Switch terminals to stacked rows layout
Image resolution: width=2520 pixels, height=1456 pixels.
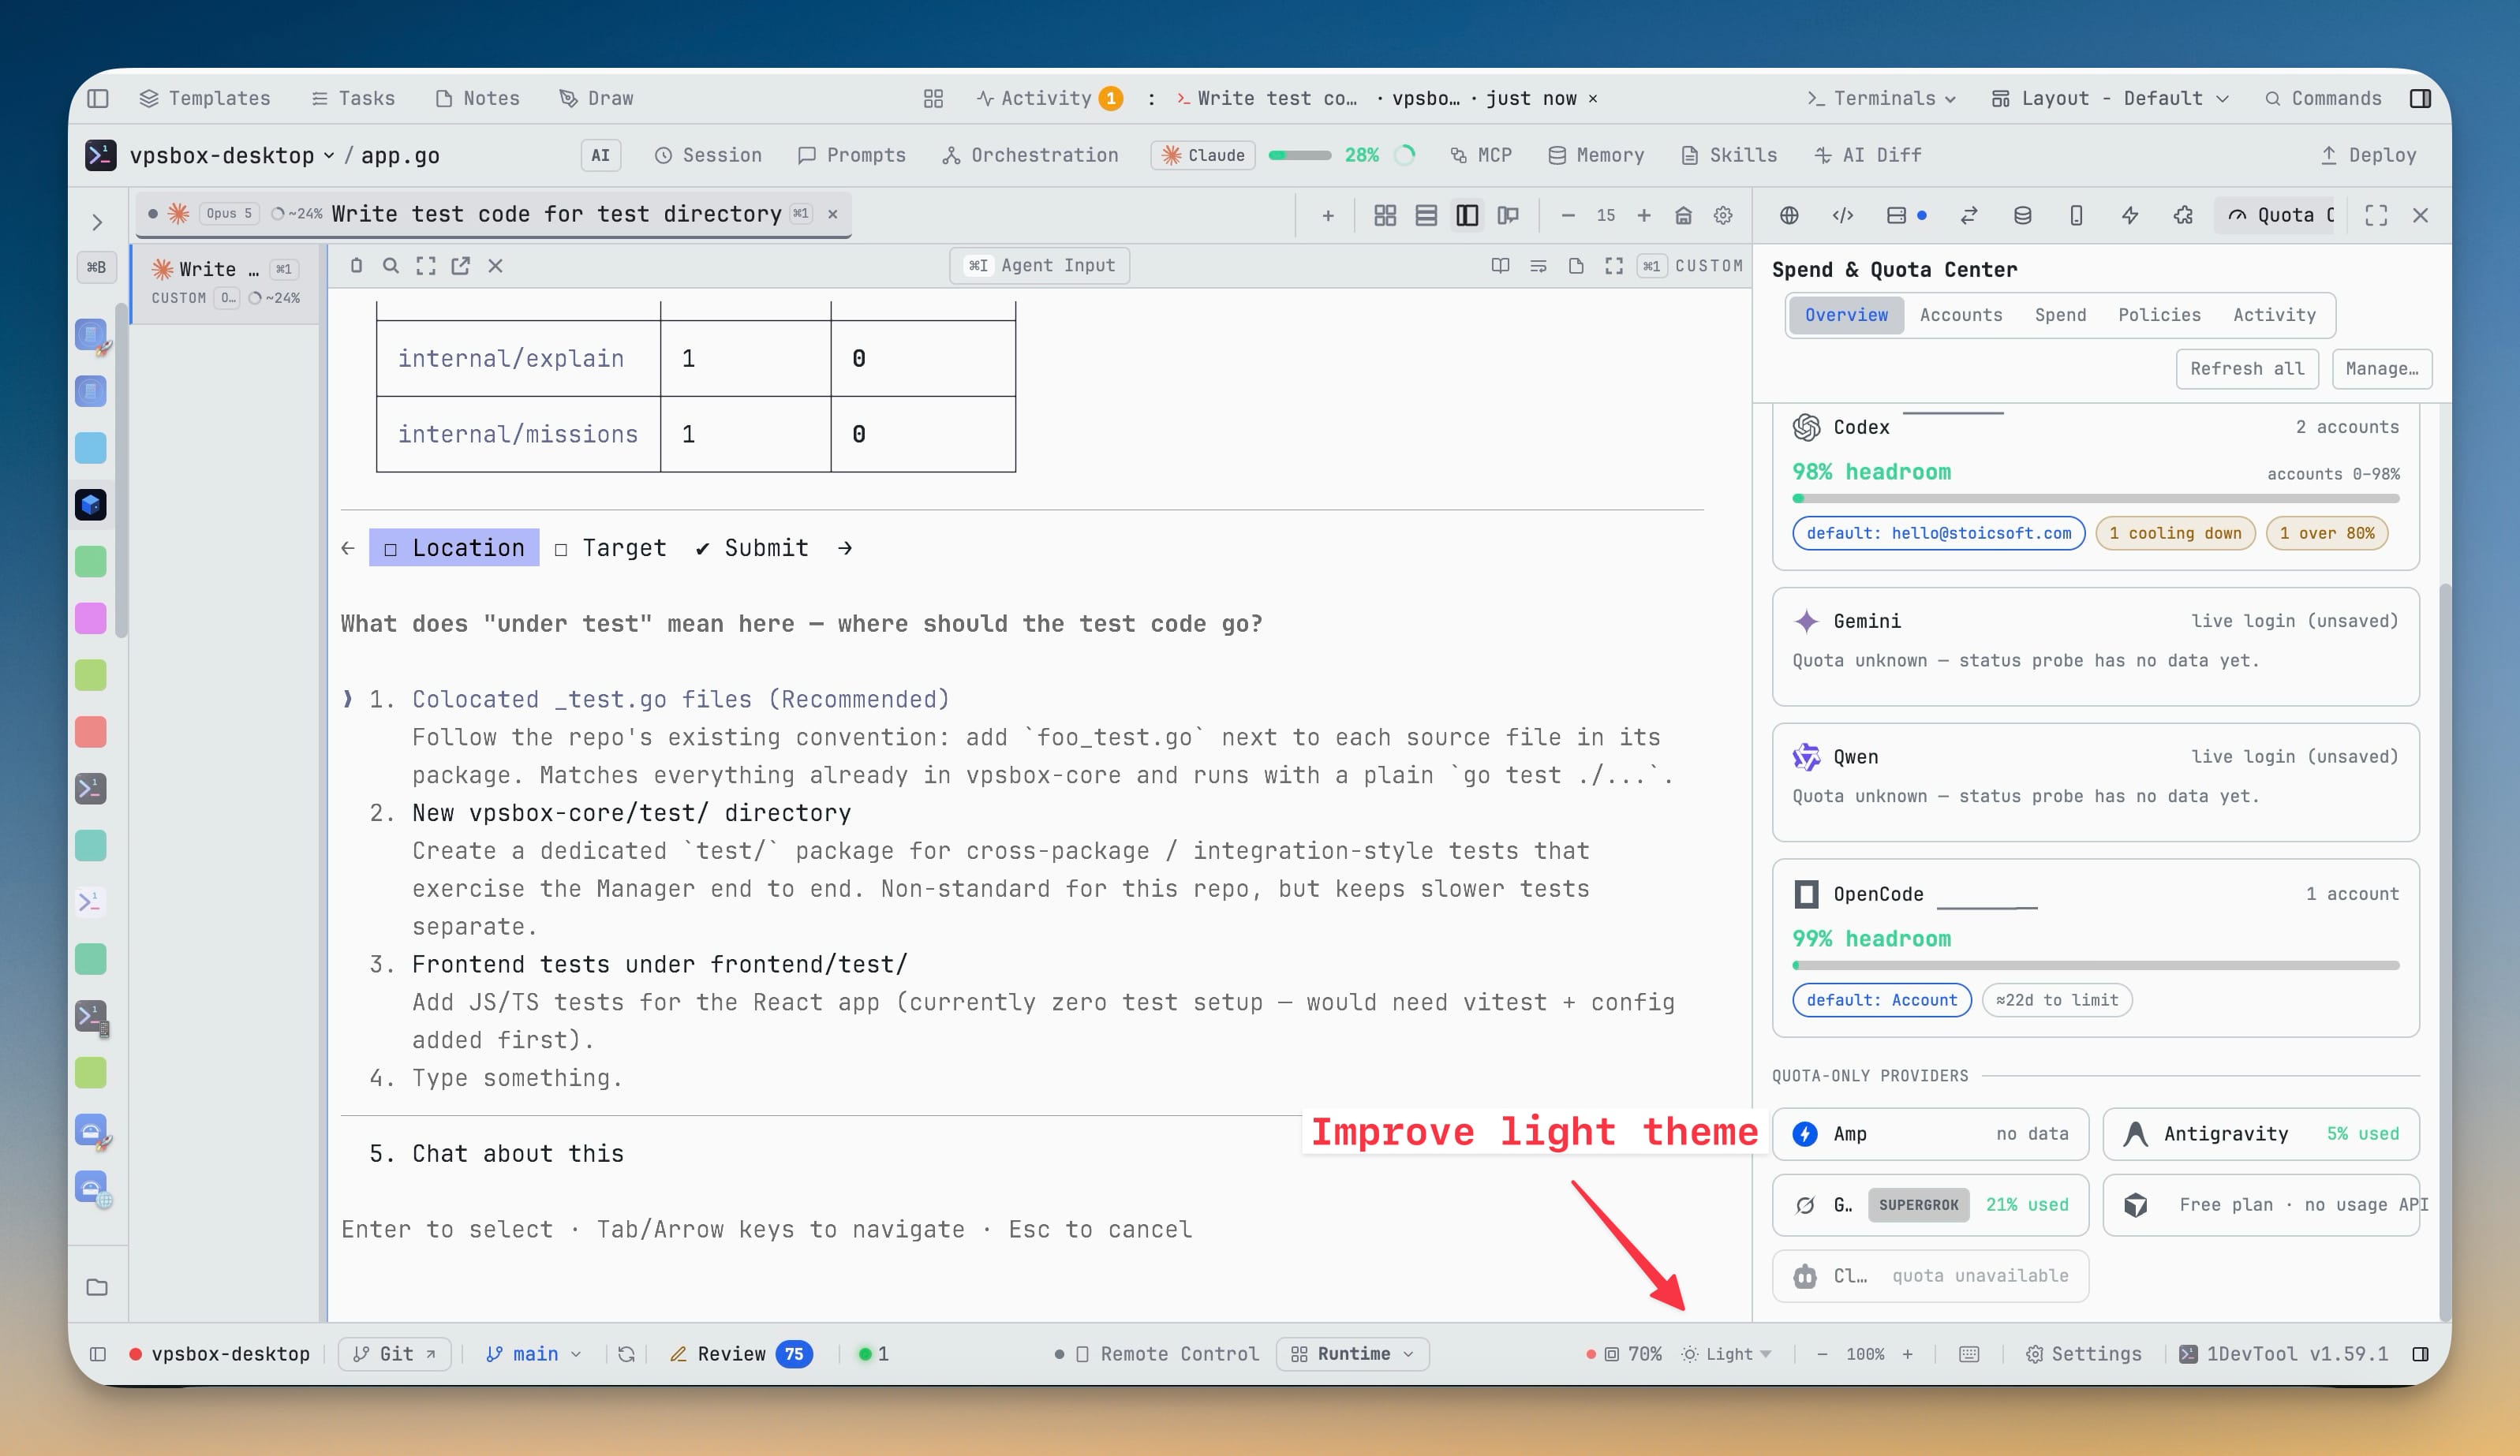click(1426, 215)
